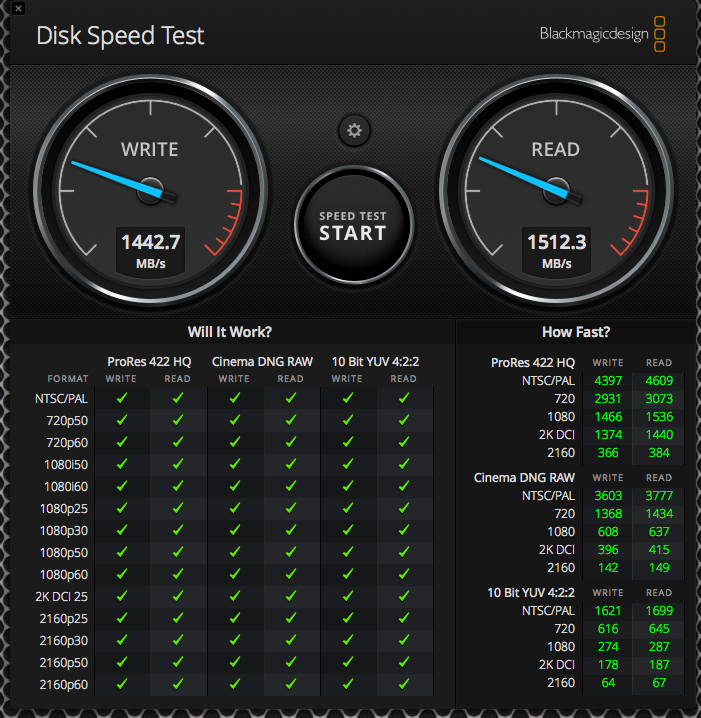Screen dimensions: 701x718
Task: Select the 1442.7 MB/s write readout
Action: [151, 251]
